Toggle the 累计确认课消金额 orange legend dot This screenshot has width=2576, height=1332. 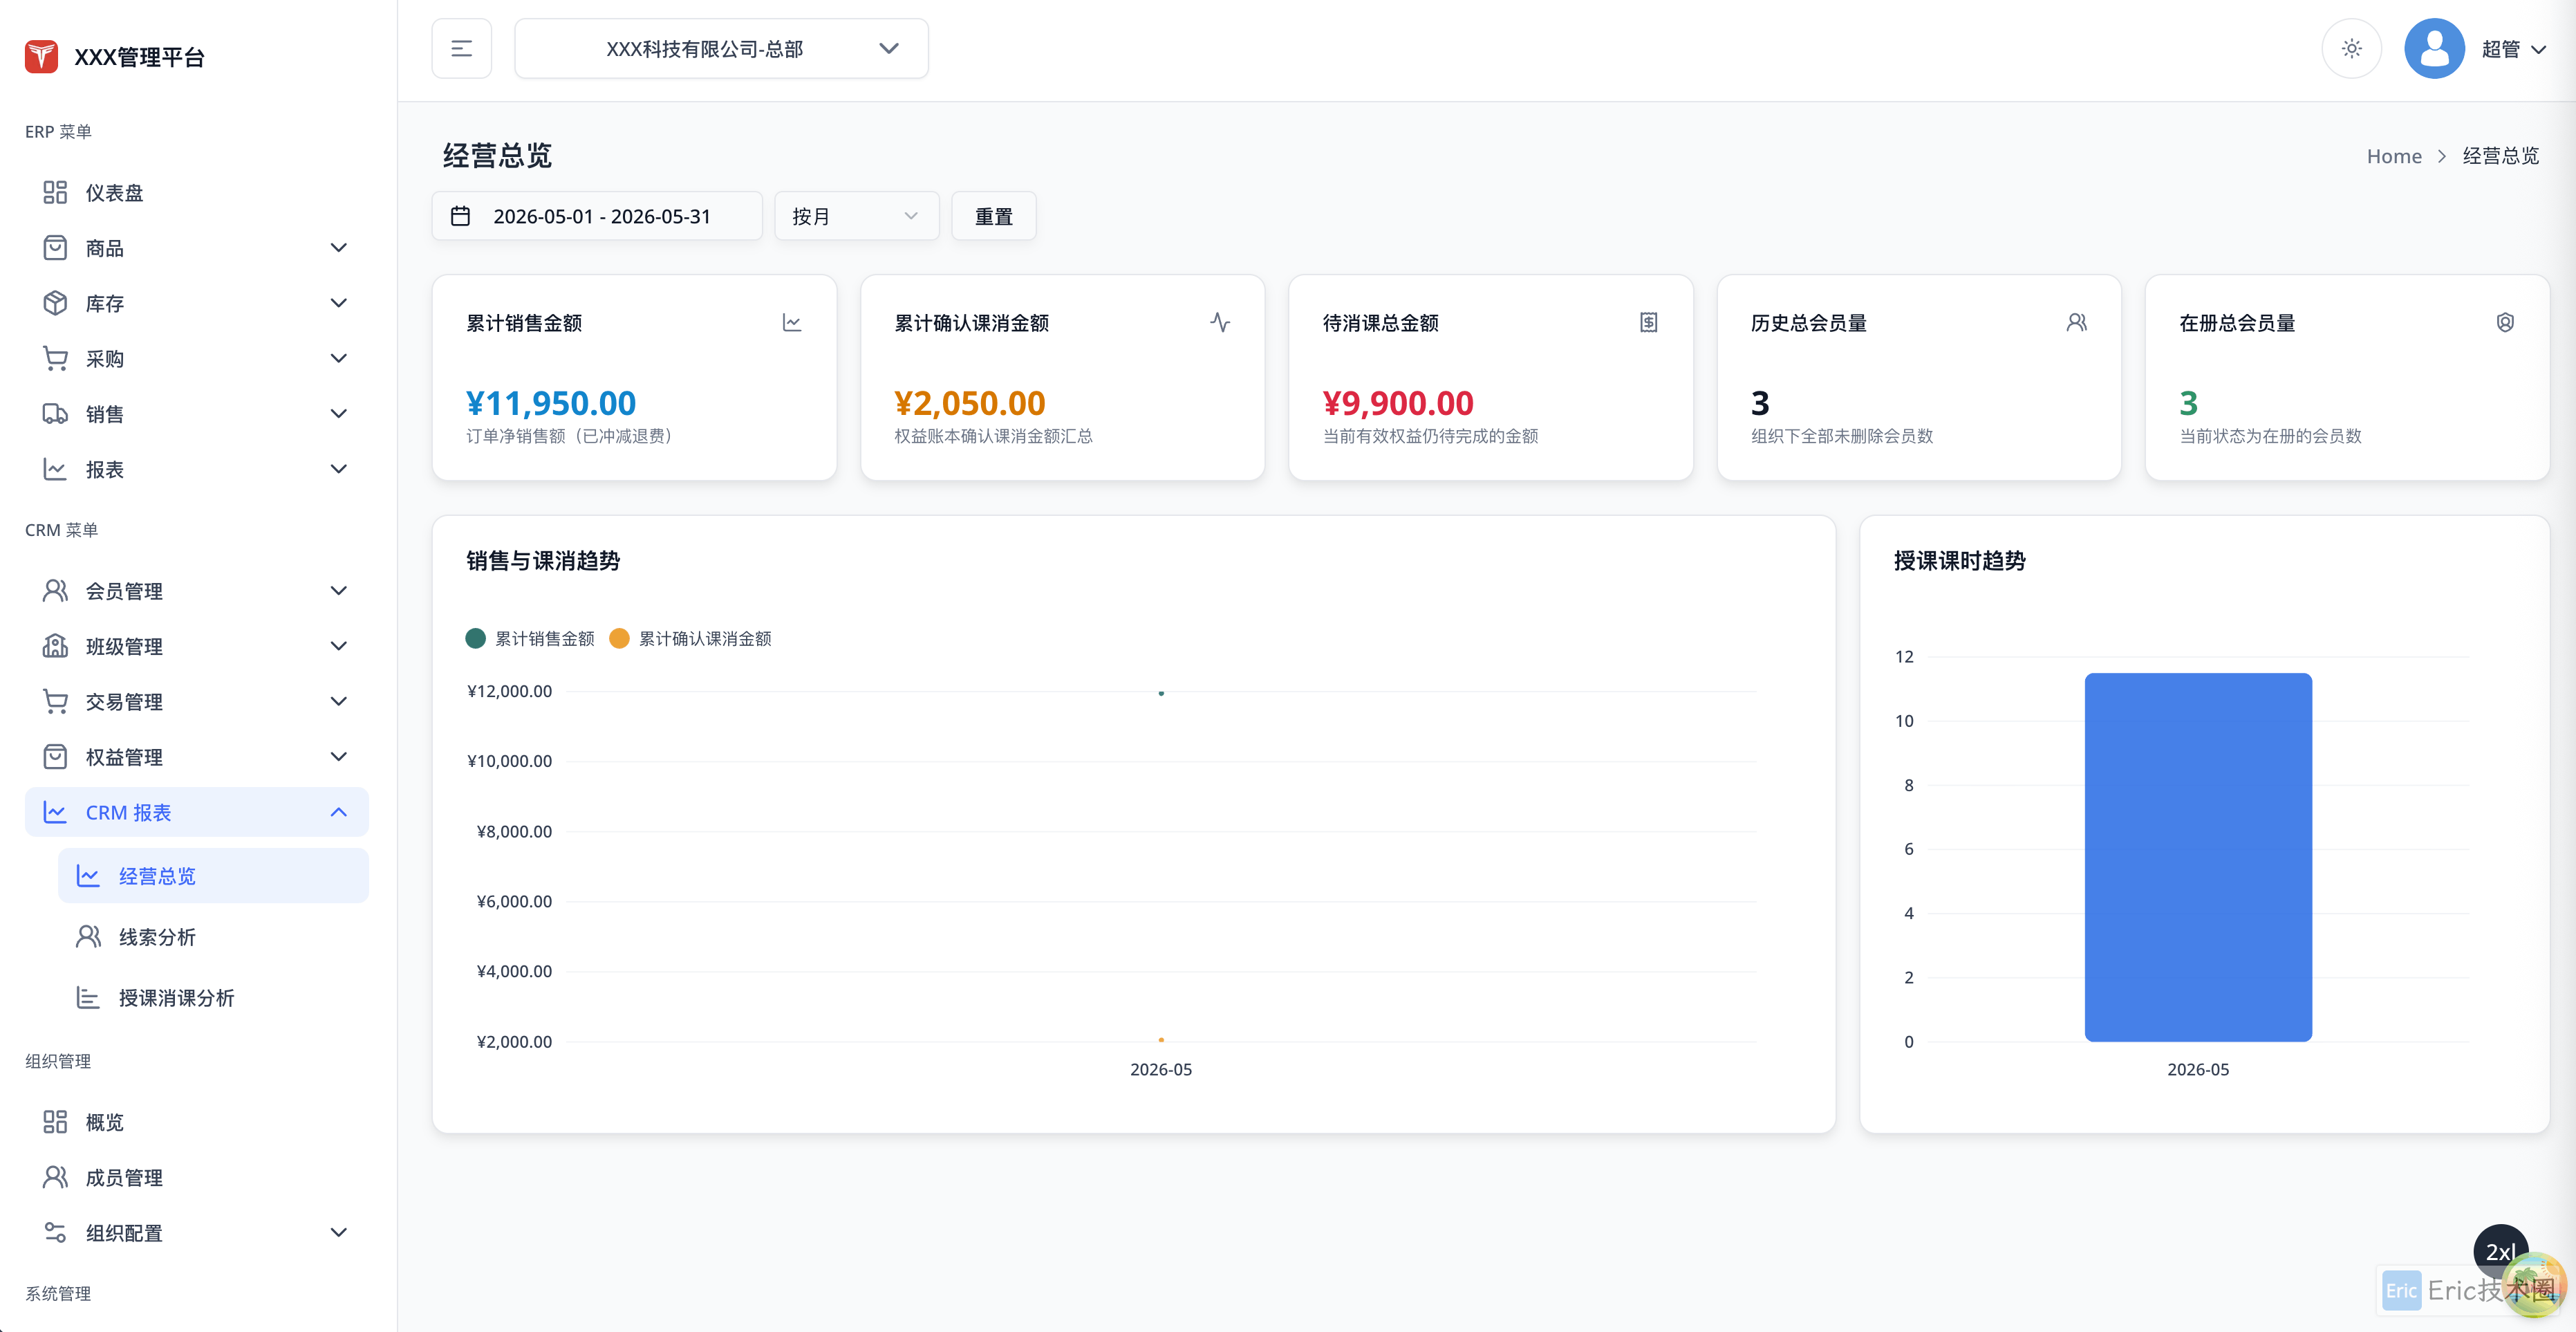pyautogui.click(x=619, y=638)
